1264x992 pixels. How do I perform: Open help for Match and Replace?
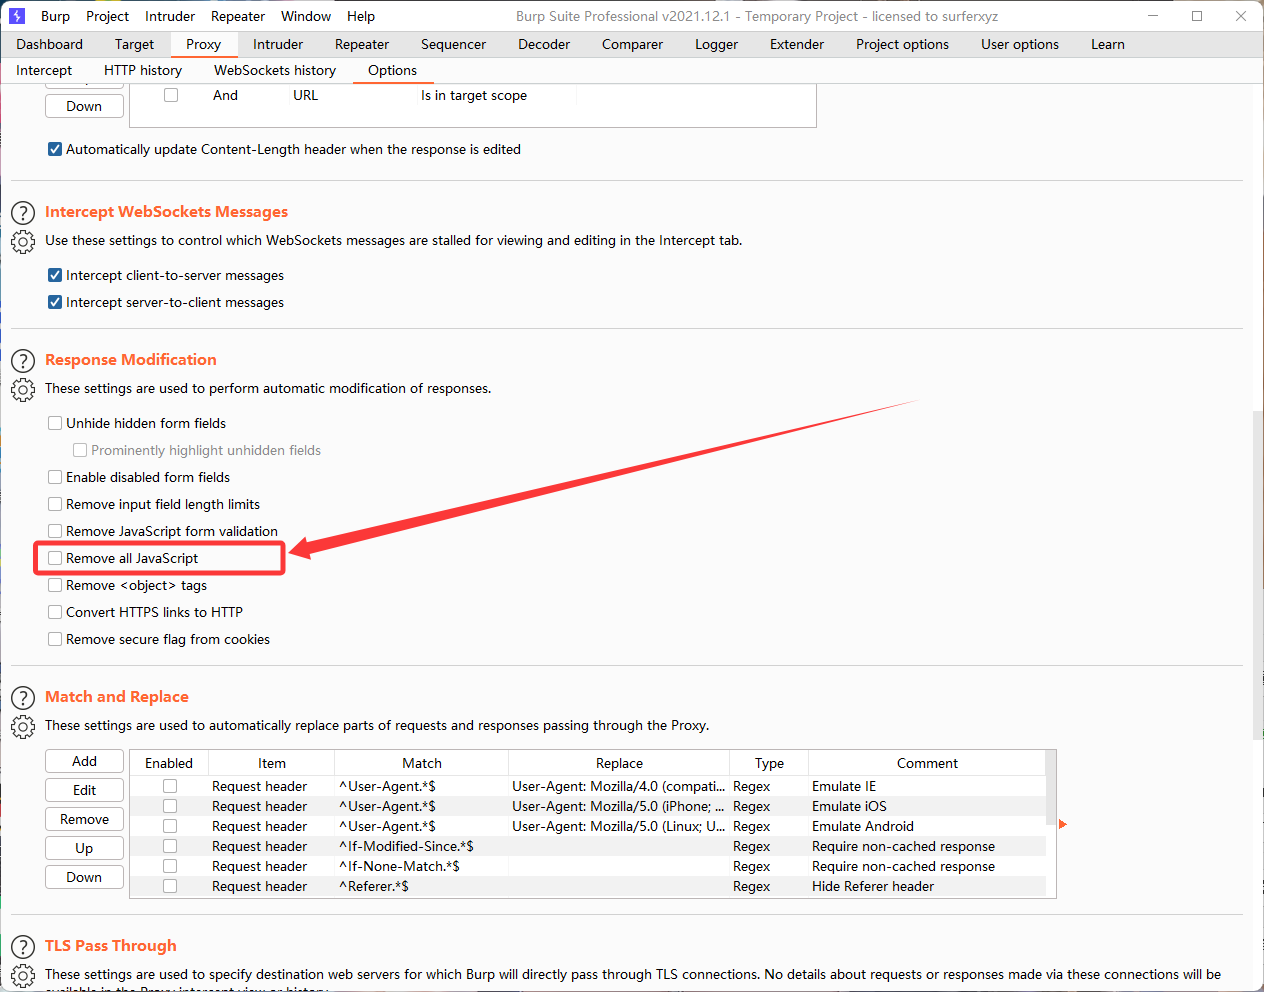point(23,698)
